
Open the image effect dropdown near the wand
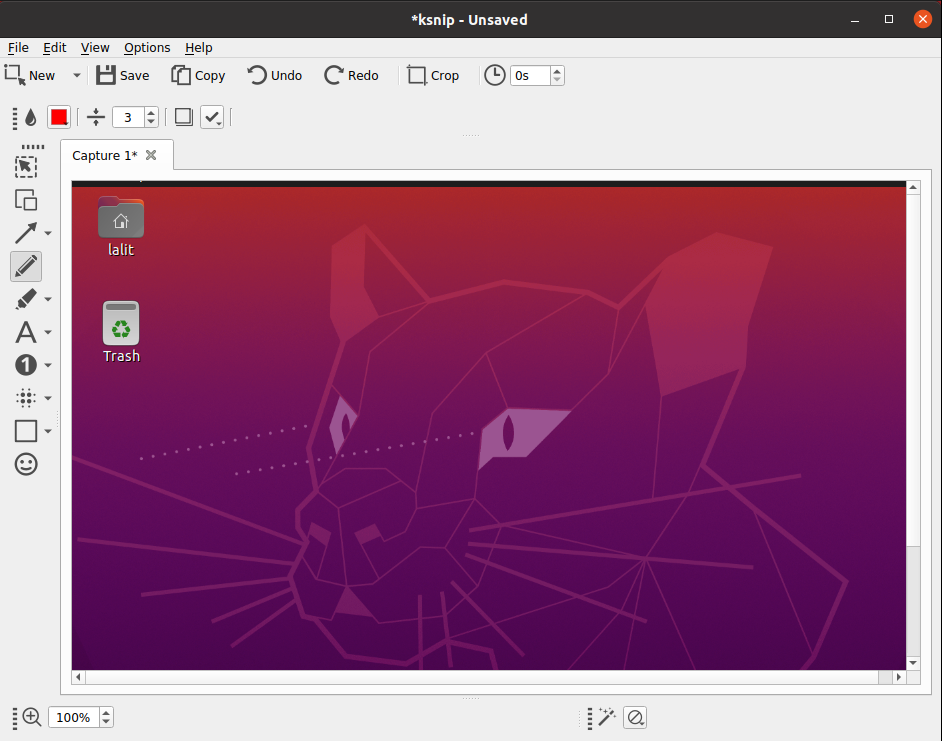635,717
